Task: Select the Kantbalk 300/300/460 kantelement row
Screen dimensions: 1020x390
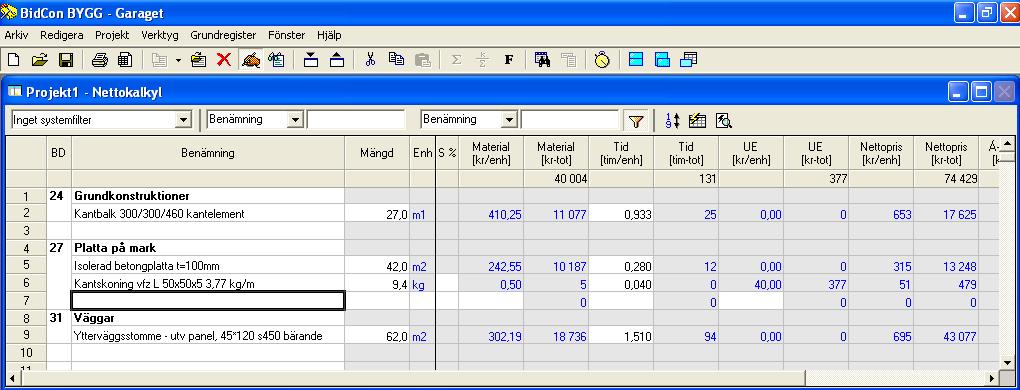Action: pos(208,213)
